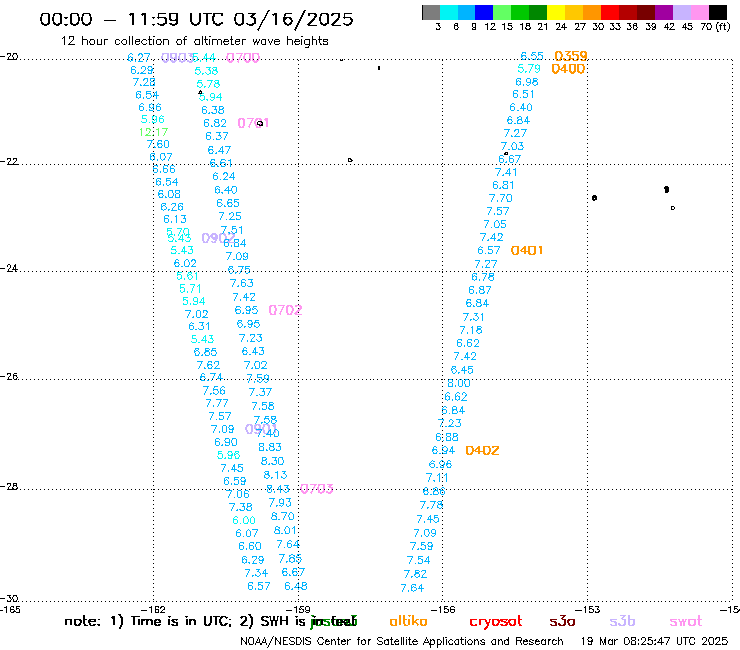The width and height of the screenshot is (740, 650).
Task: Click the title '00:00 – 11:59 UTC 03/16/2025'
Action: pos(196,19)
